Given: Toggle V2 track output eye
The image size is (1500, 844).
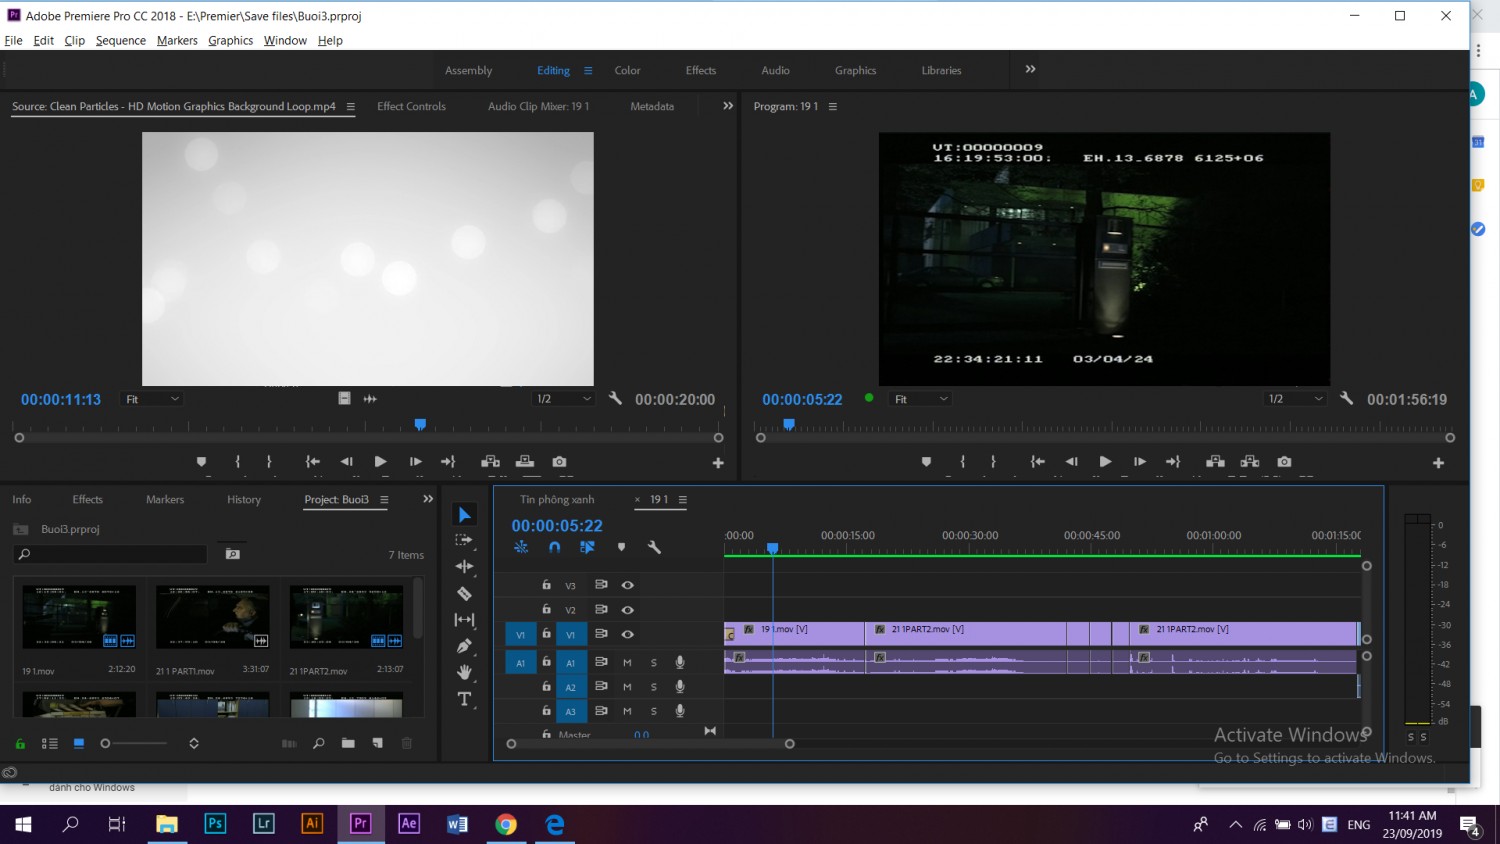Looking at the screenshot, I should pos(627,609).
